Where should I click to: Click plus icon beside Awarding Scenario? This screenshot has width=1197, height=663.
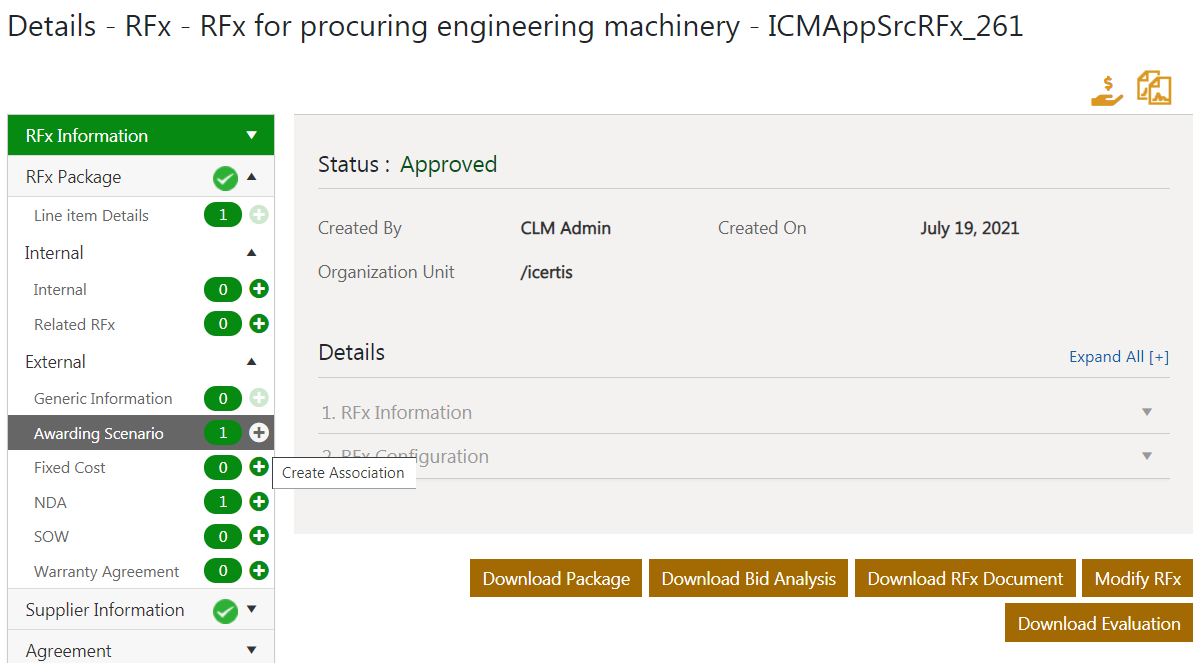(259, 432)
